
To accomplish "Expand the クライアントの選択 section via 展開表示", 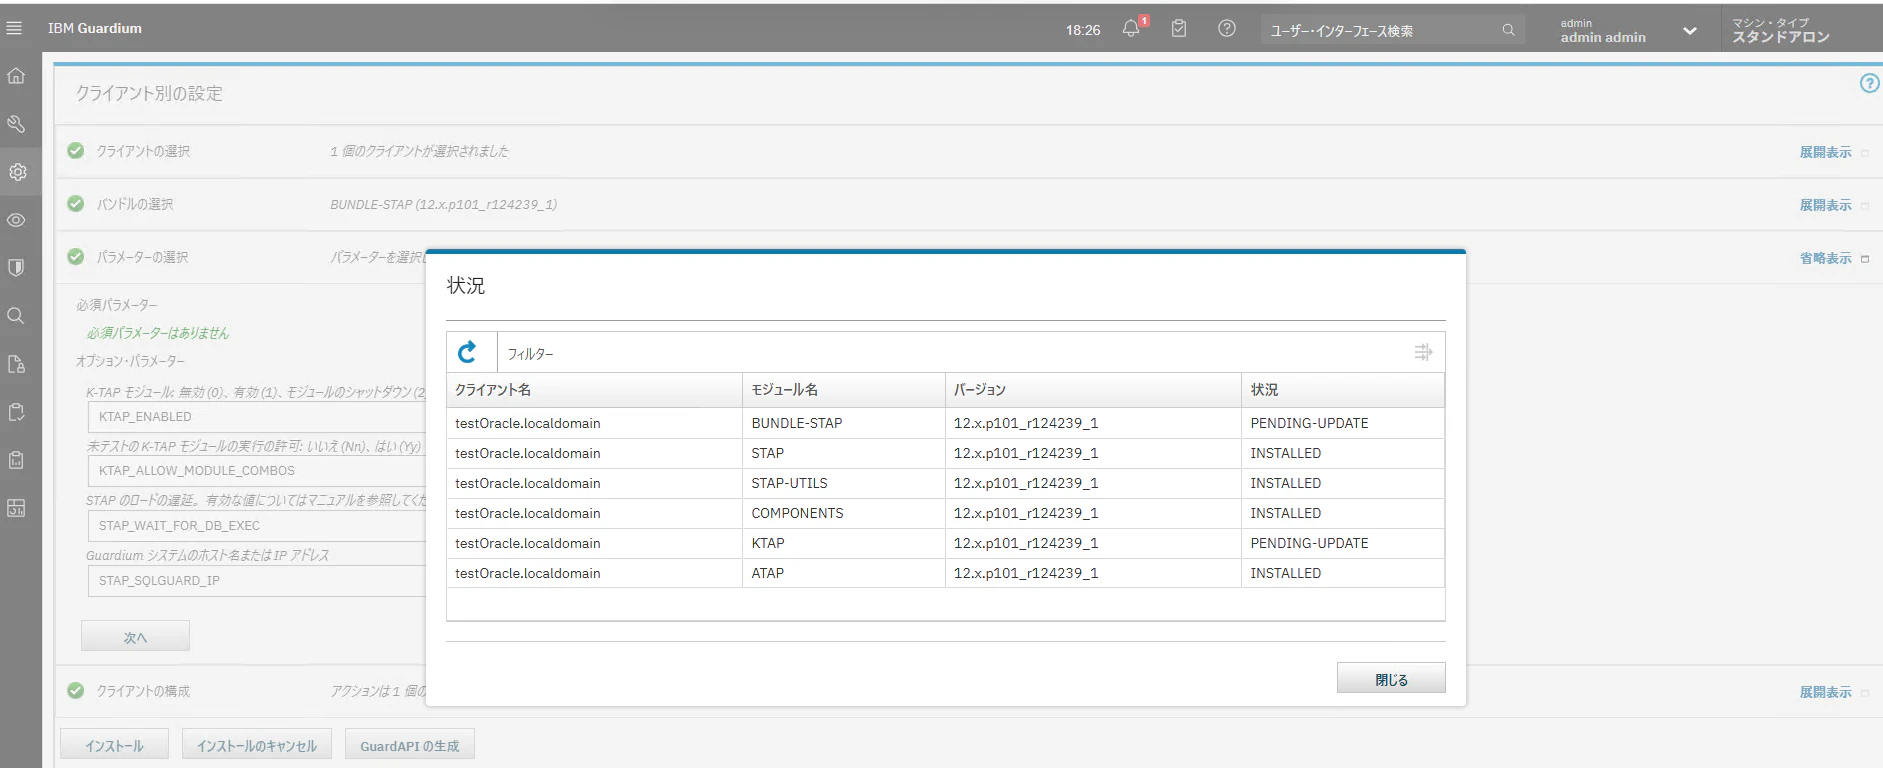I will (1825, 152).
